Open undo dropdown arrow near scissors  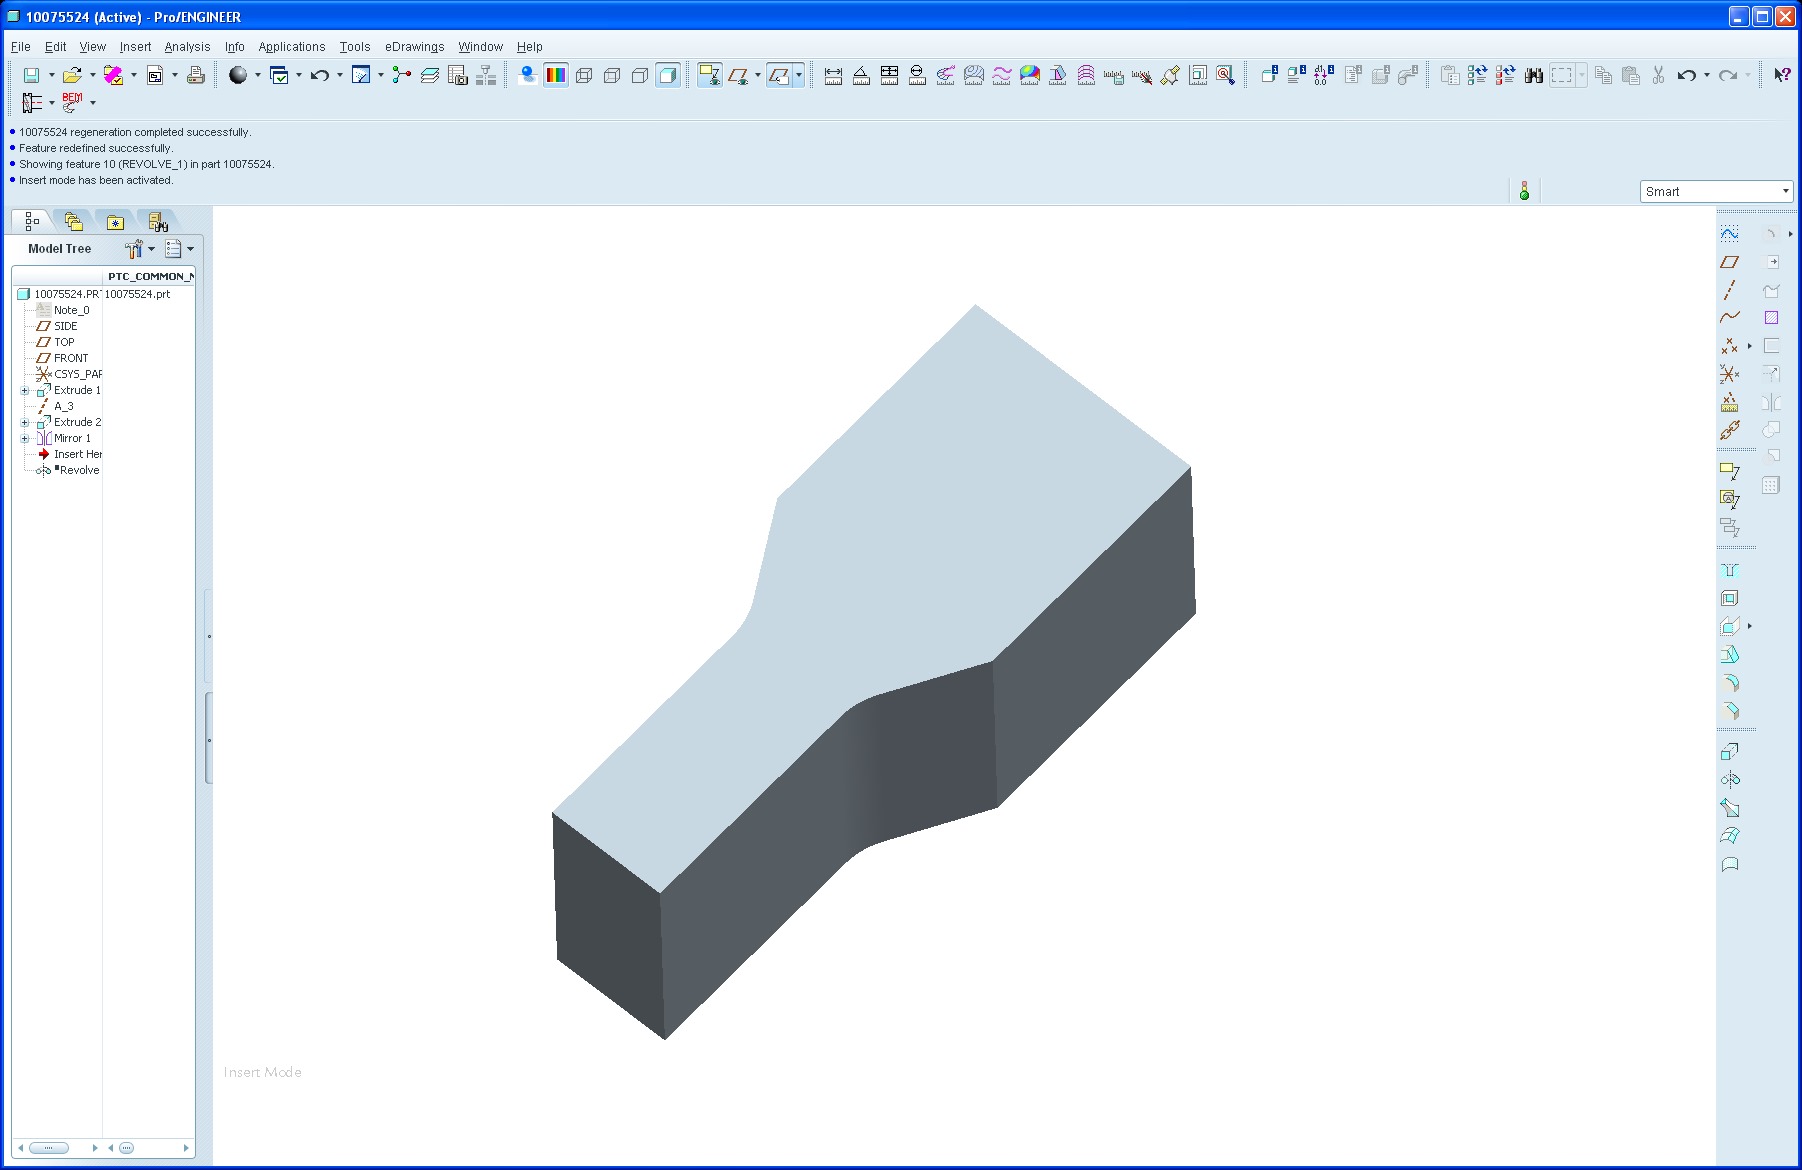tap(1706, 75)
